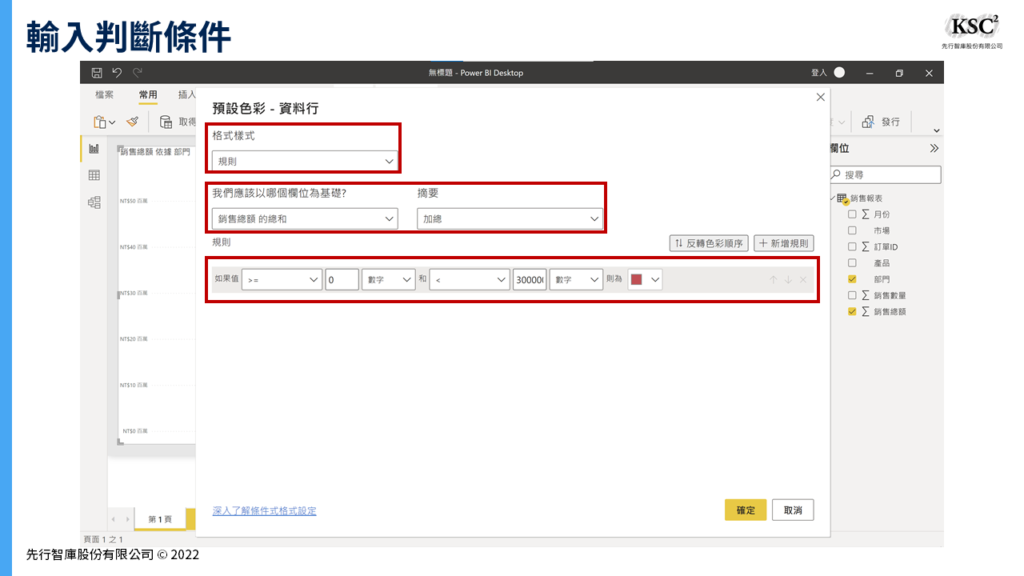Click the 登入 sign-in text
Viewport: 1024px width, 576px height.
[819, 72]
